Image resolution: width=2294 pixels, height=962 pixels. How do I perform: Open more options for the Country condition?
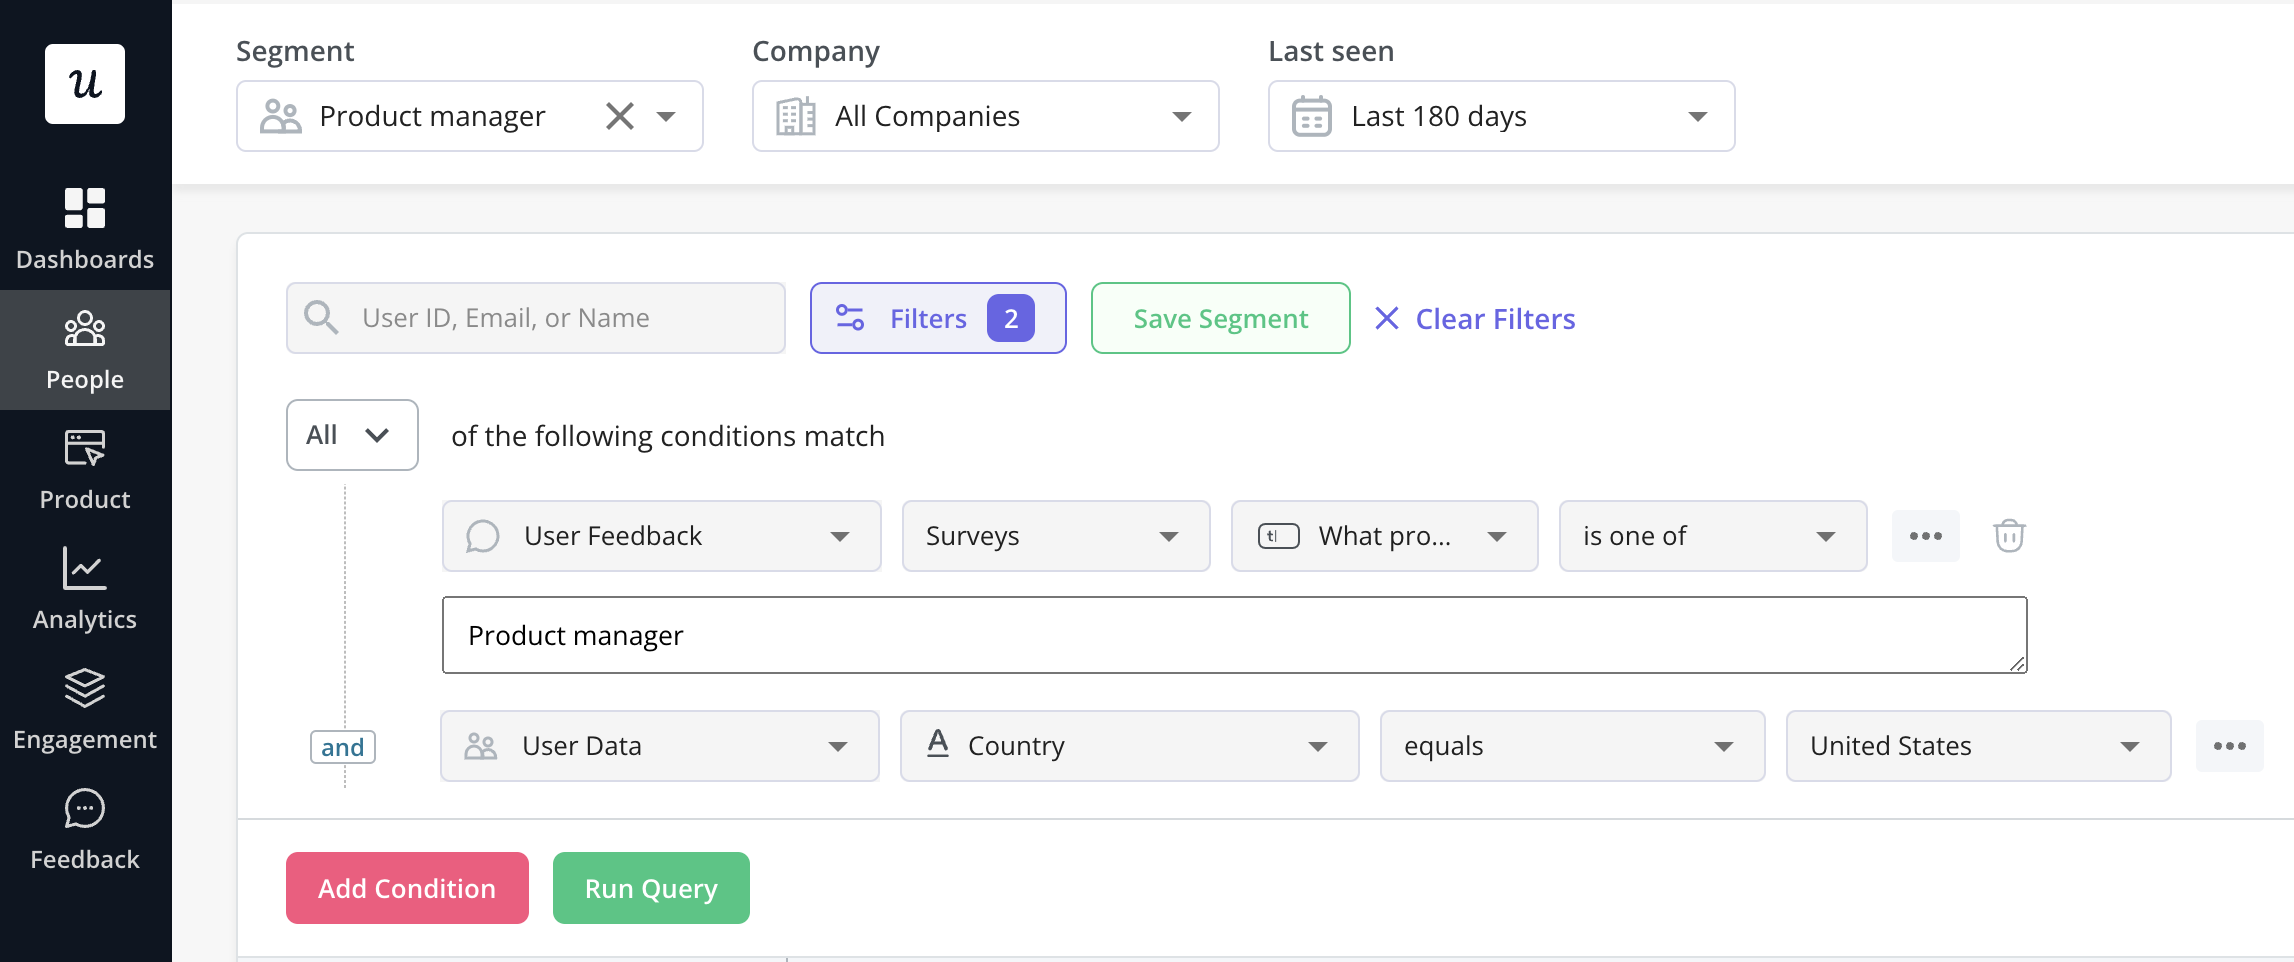point(2229,745)
